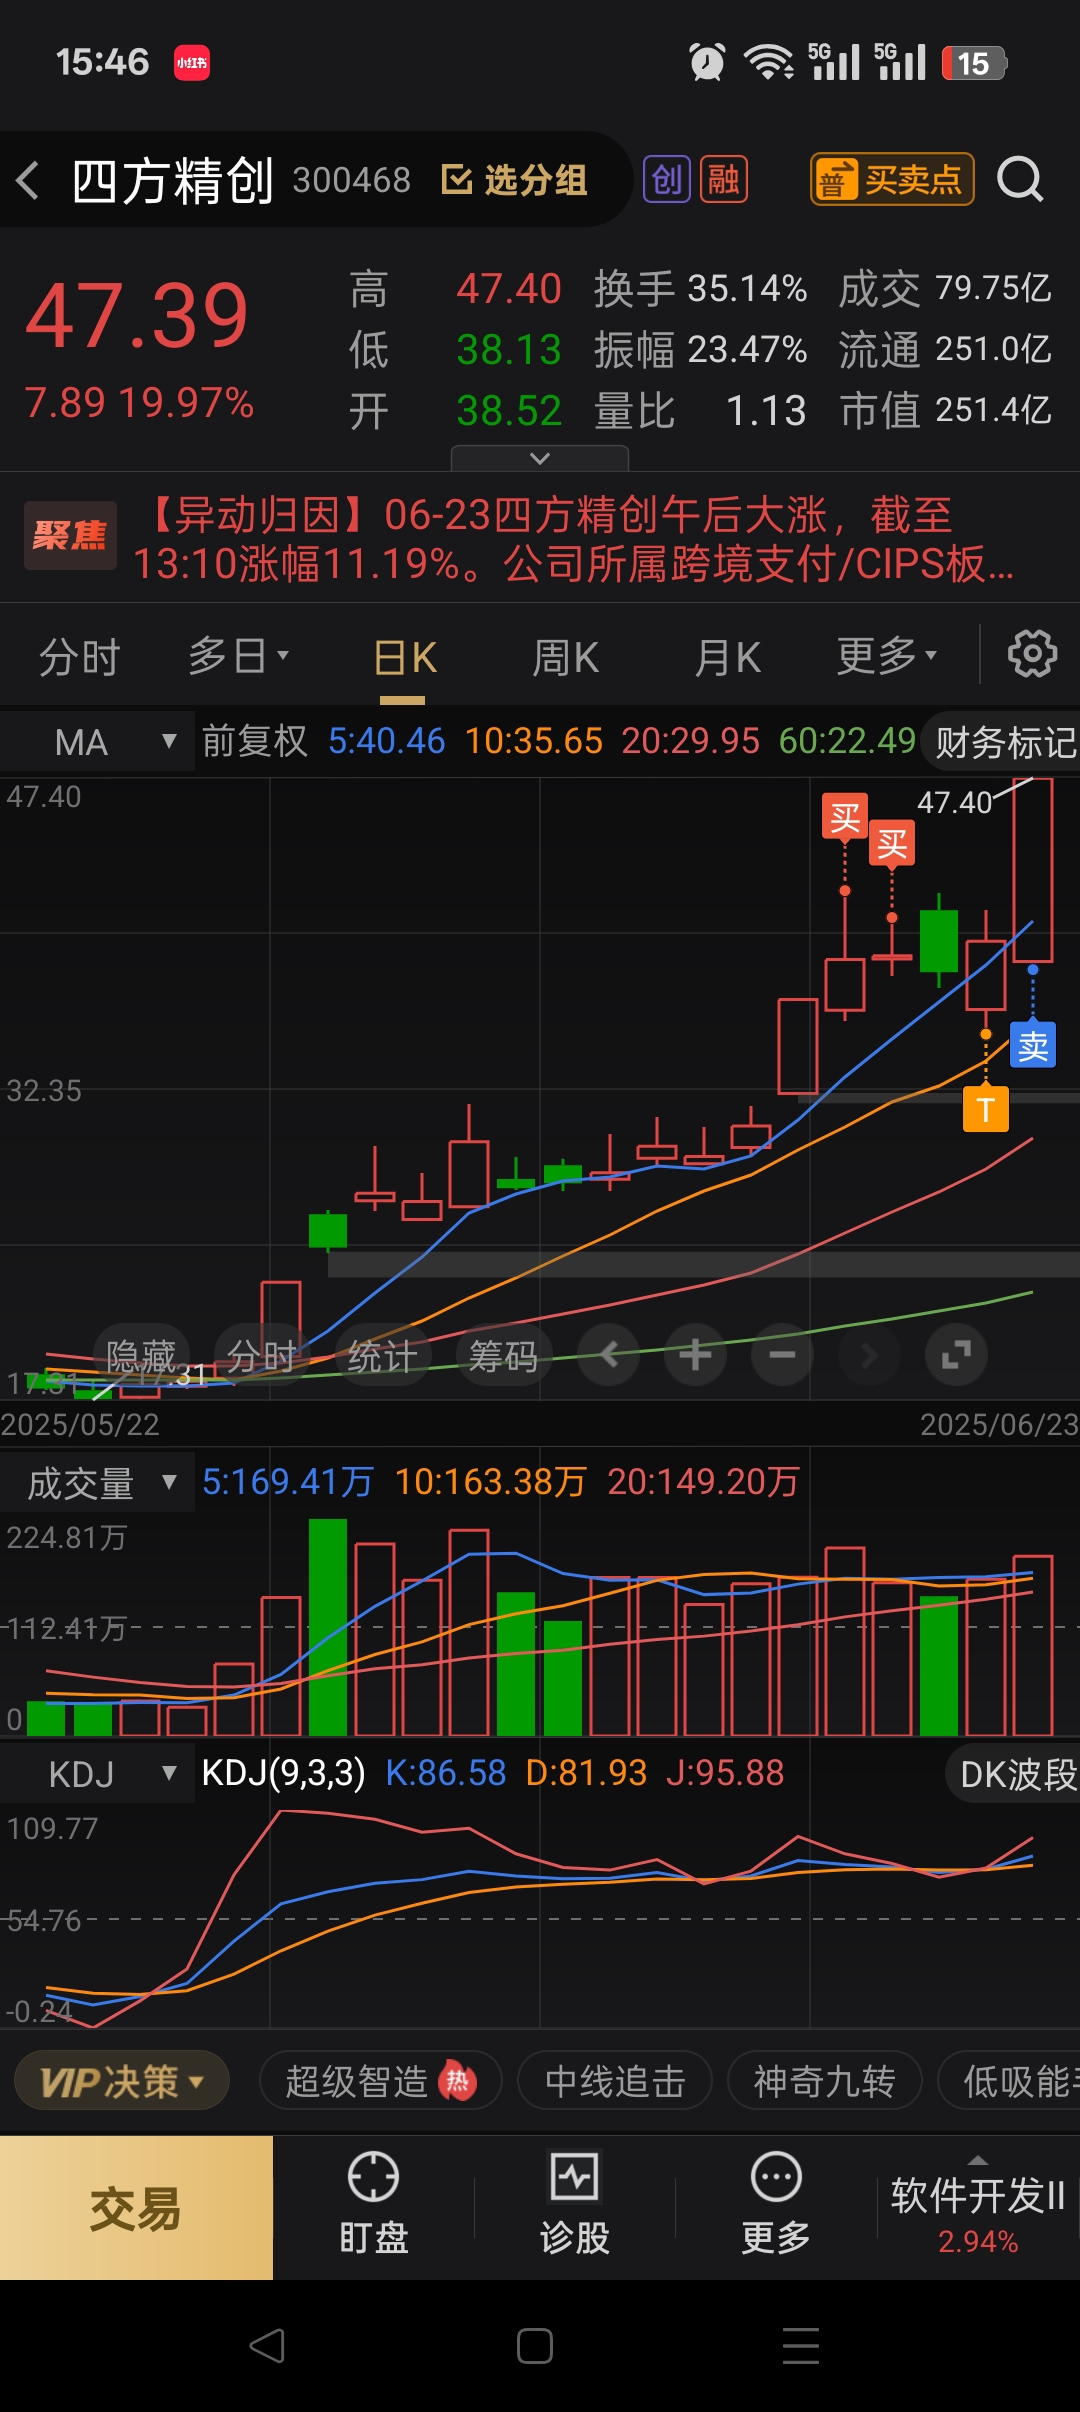Open the KDJ indicator dropdown
This screenshot has width=1080, height=2412.
pyautogui.click(x=97, y=1774)
